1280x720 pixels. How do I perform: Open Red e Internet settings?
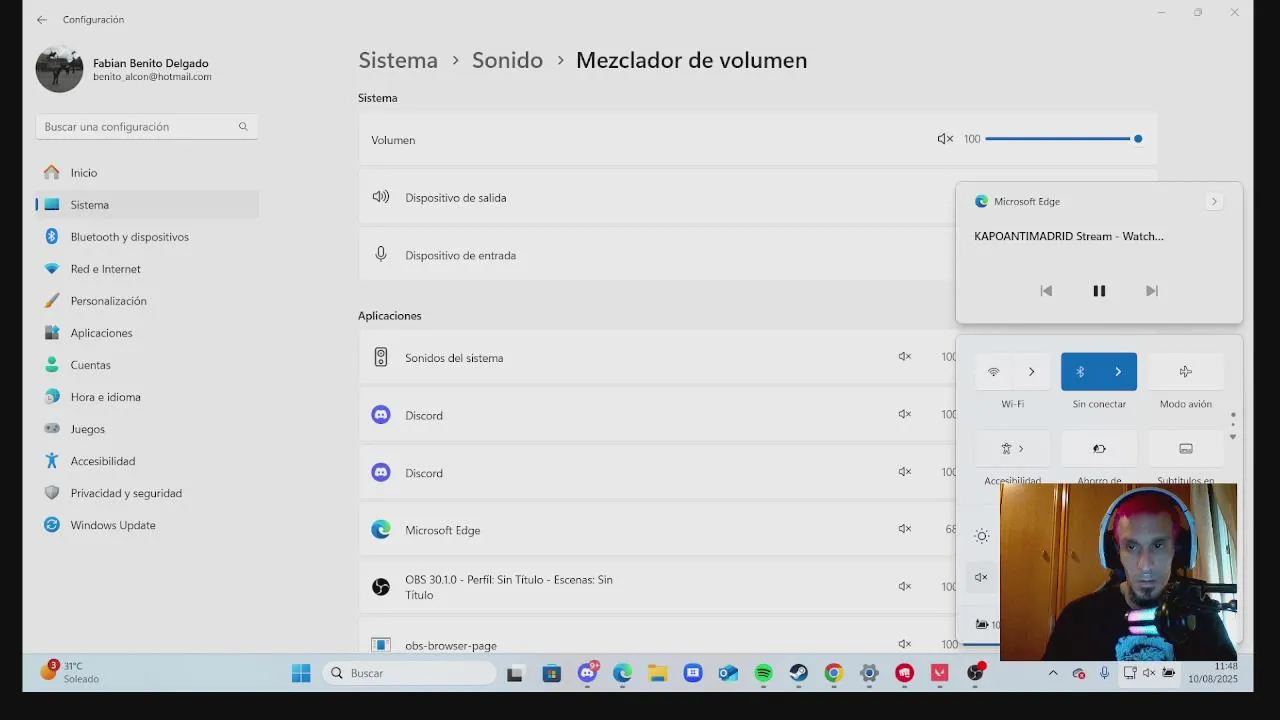[147, 269]
